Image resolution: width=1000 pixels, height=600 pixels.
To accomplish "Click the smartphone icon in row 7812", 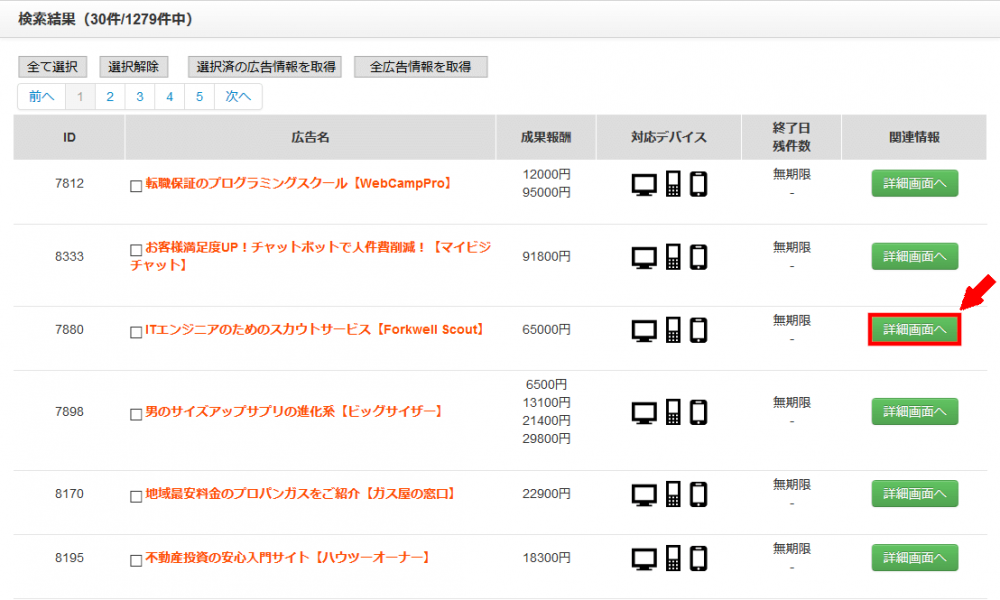I will pyautogui.click(x=699, y=184).
